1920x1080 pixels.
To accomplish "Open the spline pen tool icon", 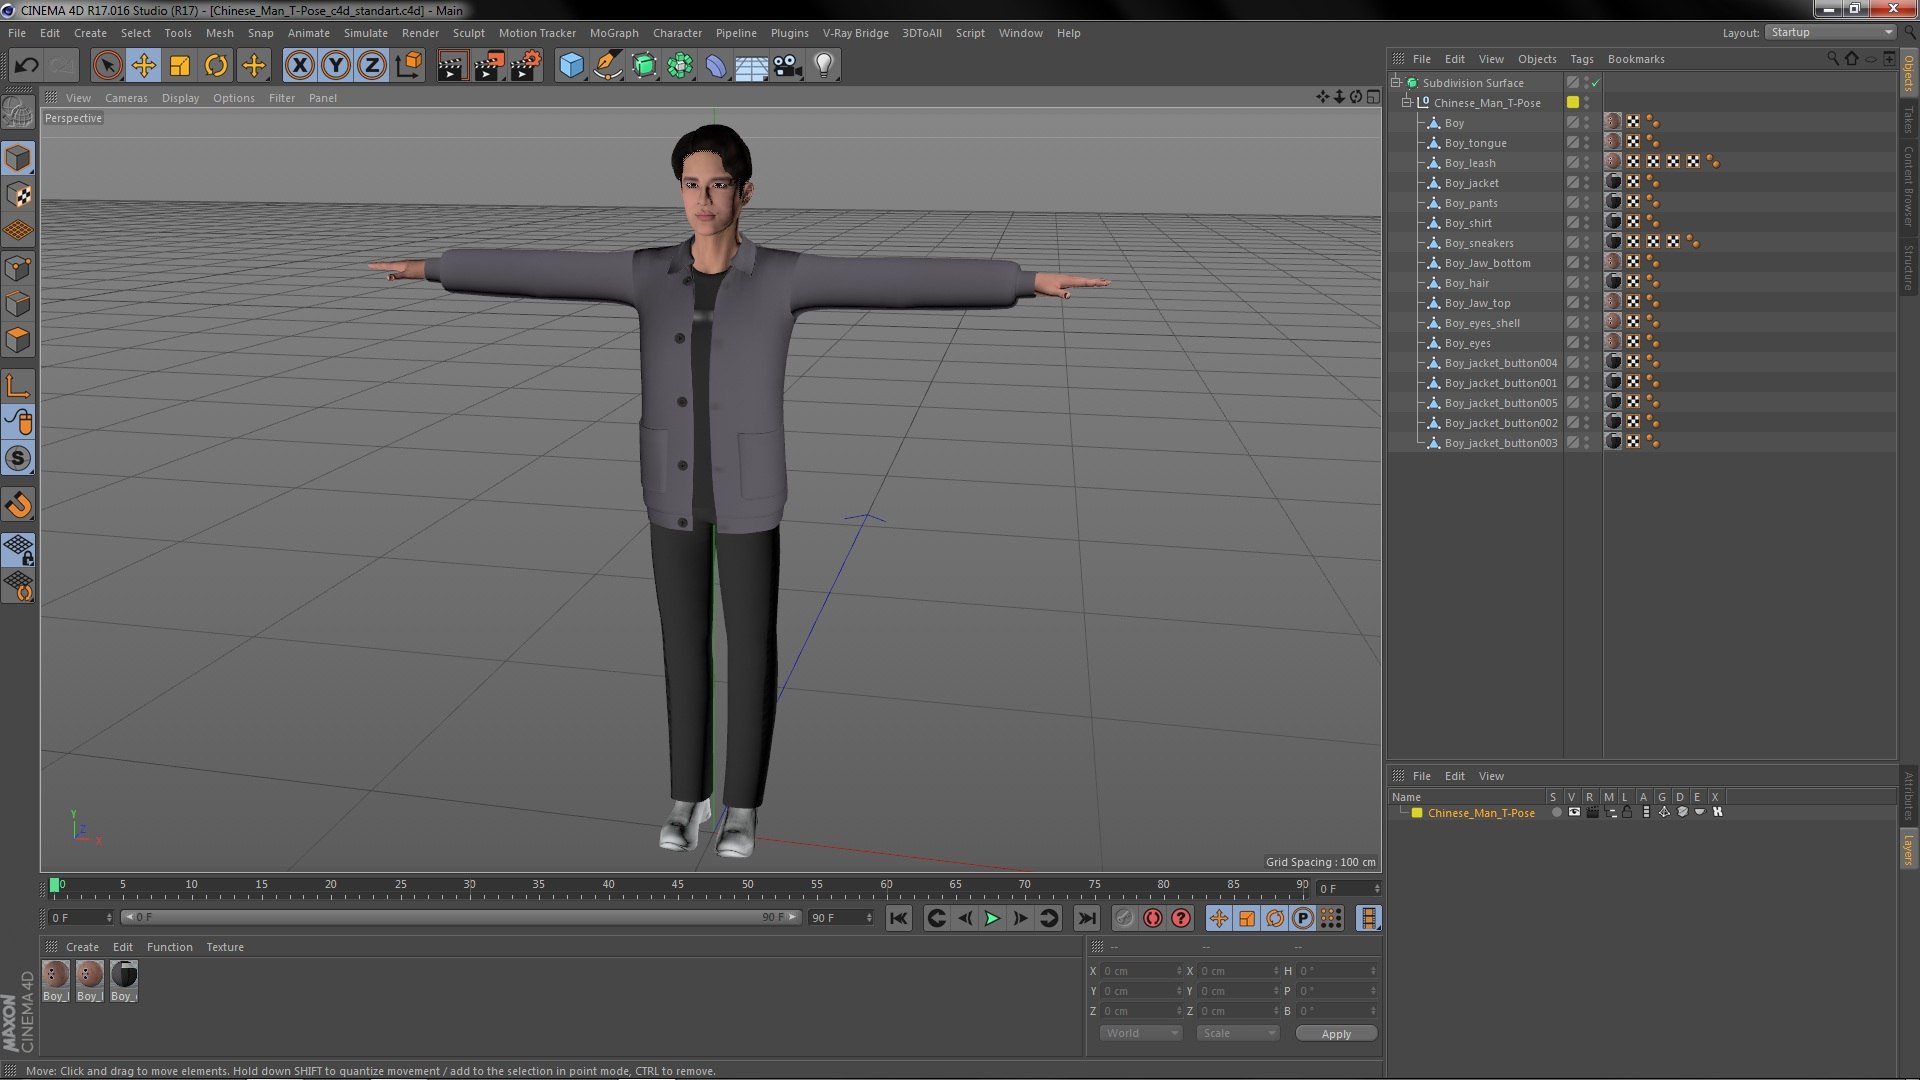I will tap(607, 66).
